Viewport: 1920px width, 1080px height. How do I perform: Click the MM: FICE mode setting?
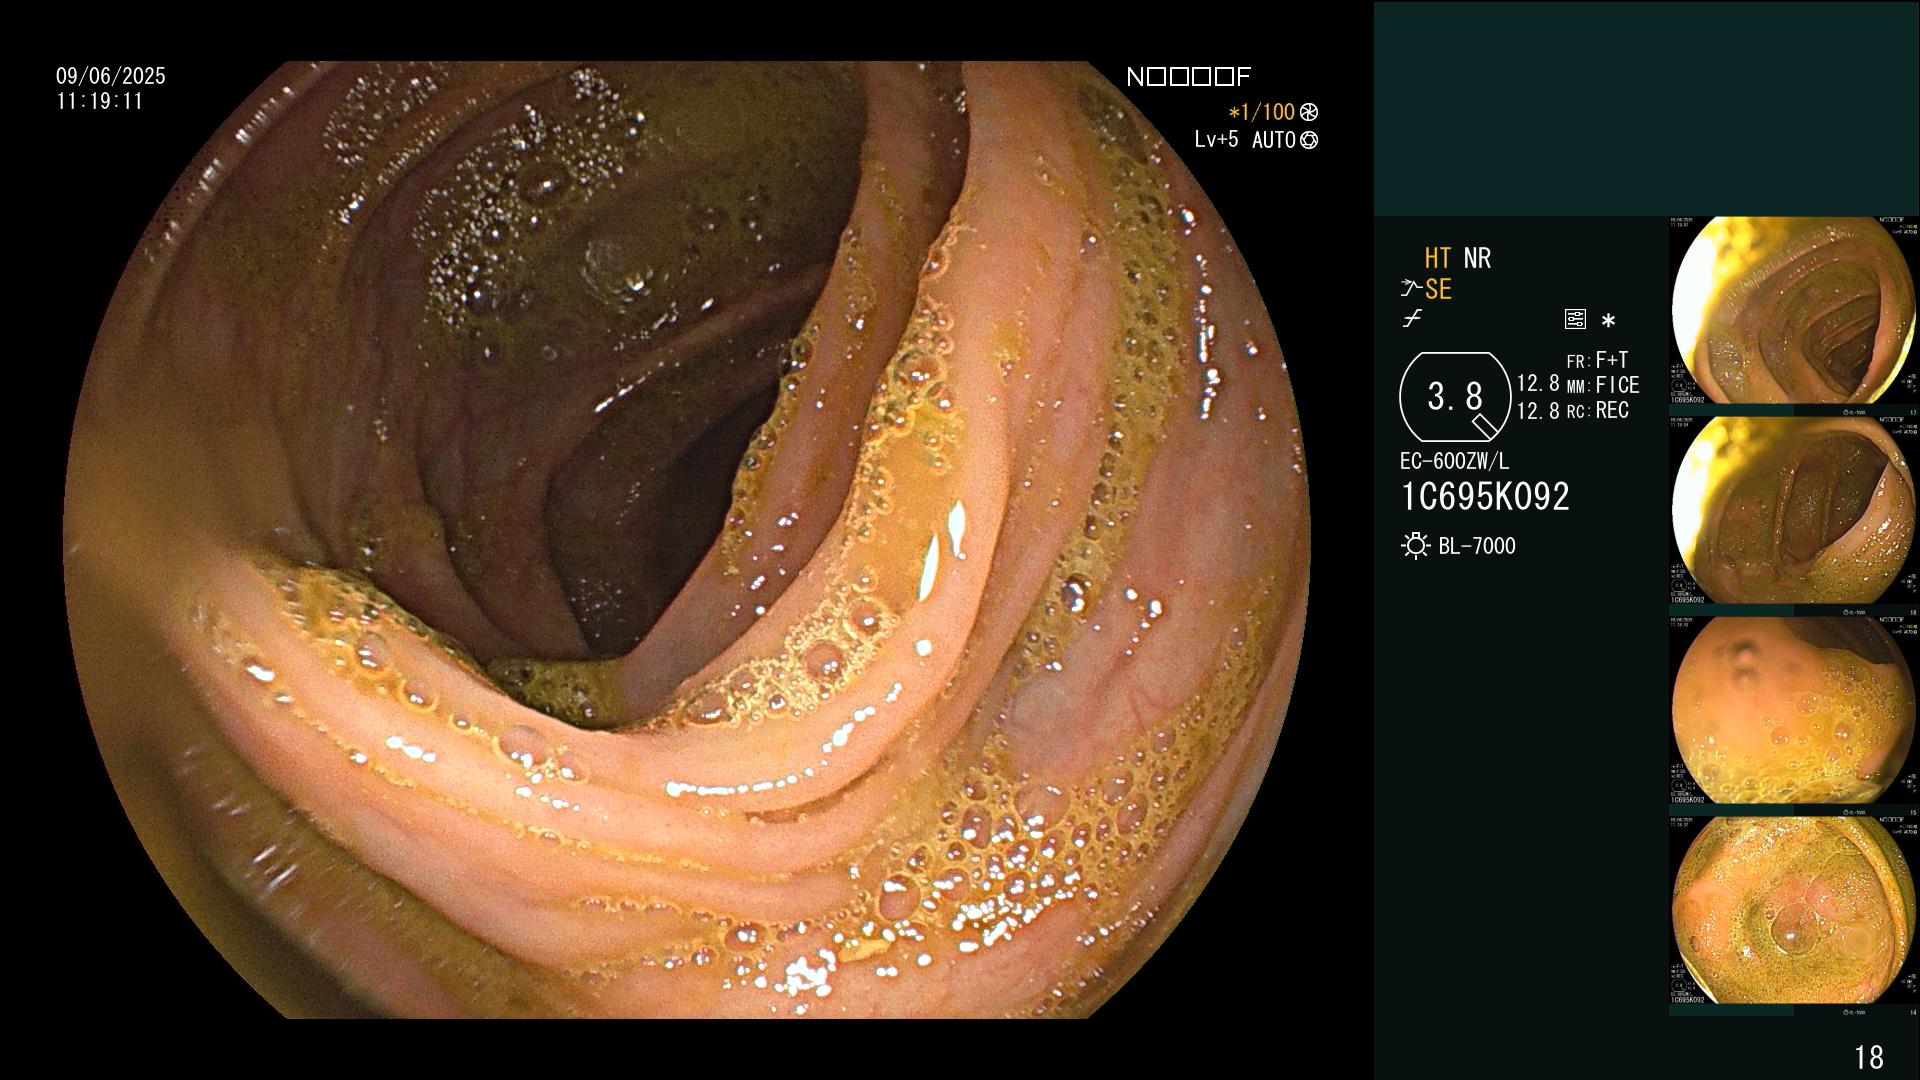1603,385
